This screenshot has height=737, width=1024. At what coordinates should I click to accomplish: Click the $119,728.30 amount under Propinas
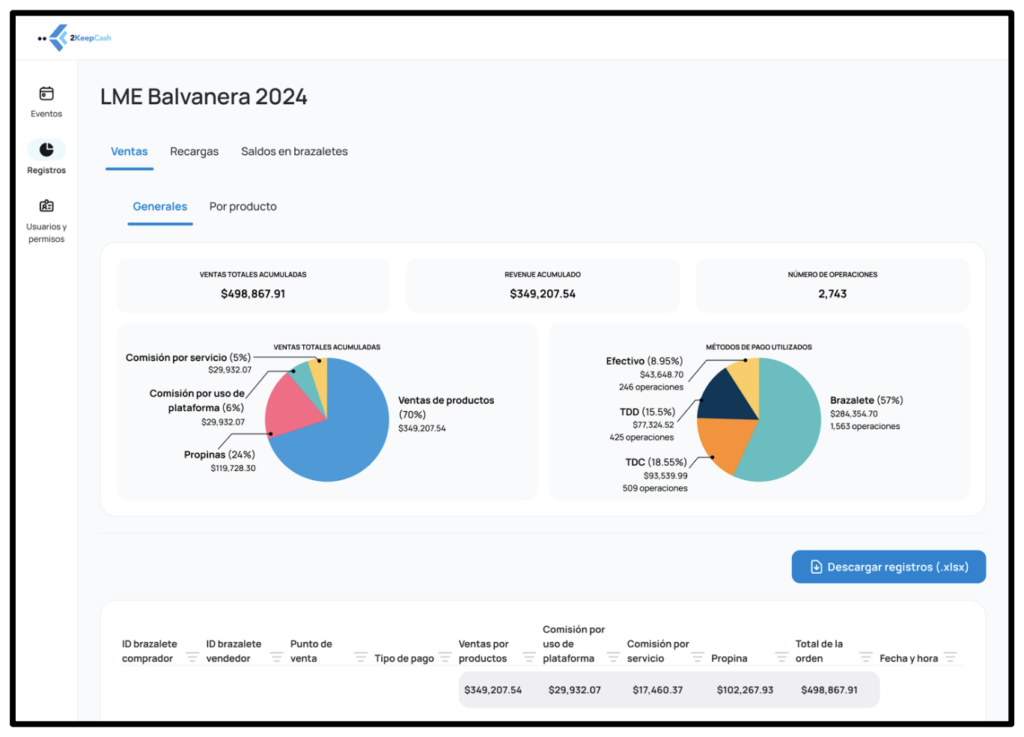233,468
